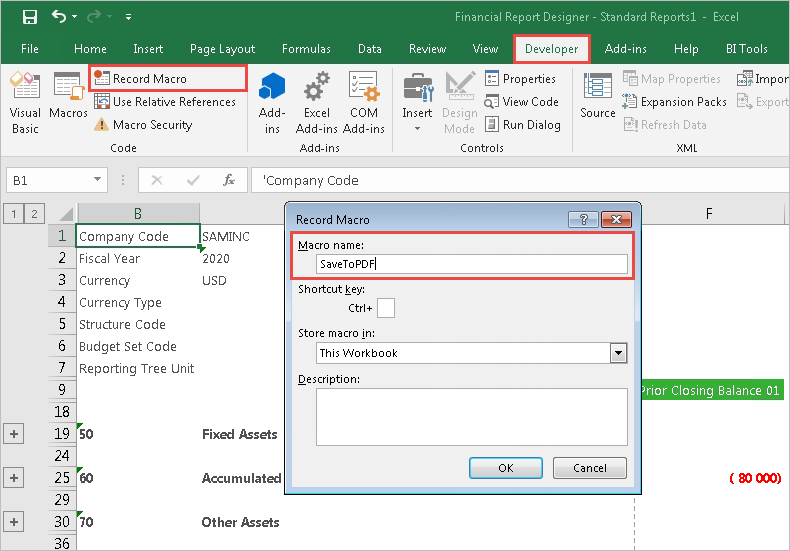The width and height of the screenshot is (790, 551).
Task: Open the File tab
Action: pyautogui.click(x=30, y=49)
